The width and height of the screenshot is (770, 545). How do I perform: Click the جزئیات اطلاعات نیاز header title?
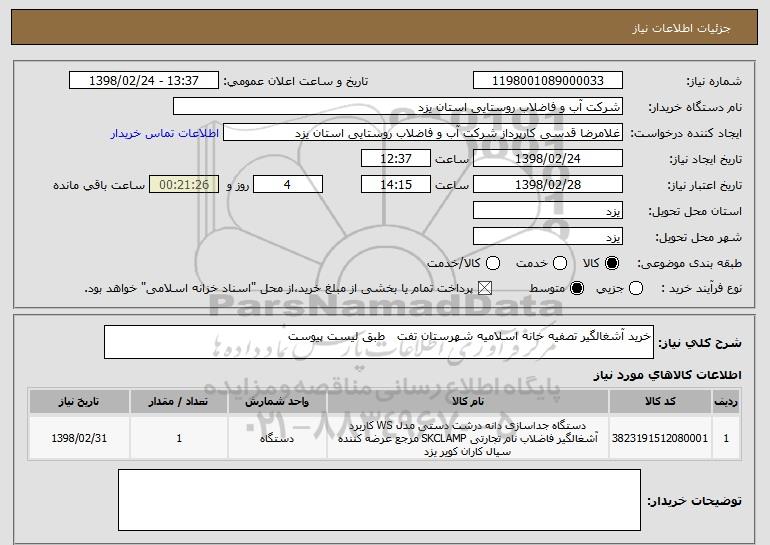[681, 28]
